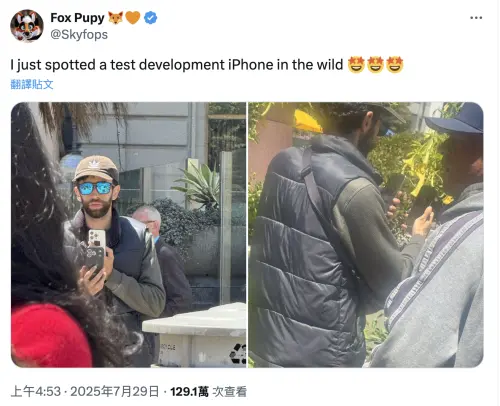Click the last star-struck emoji
500x406 pixels.
click(x=395, y=65)
